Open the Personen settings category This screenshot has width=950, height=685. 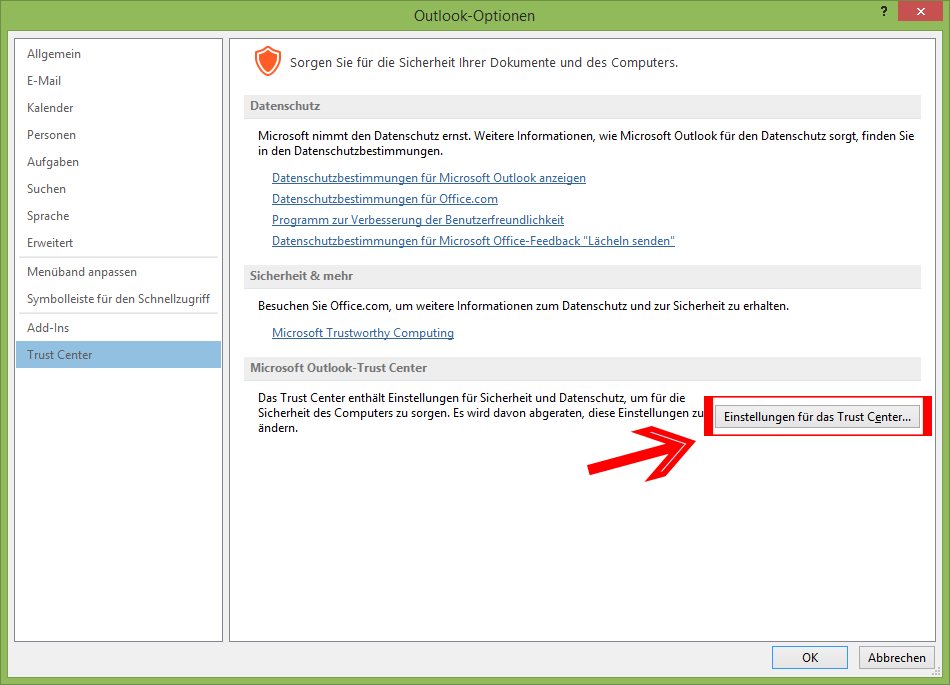(118, 134)
